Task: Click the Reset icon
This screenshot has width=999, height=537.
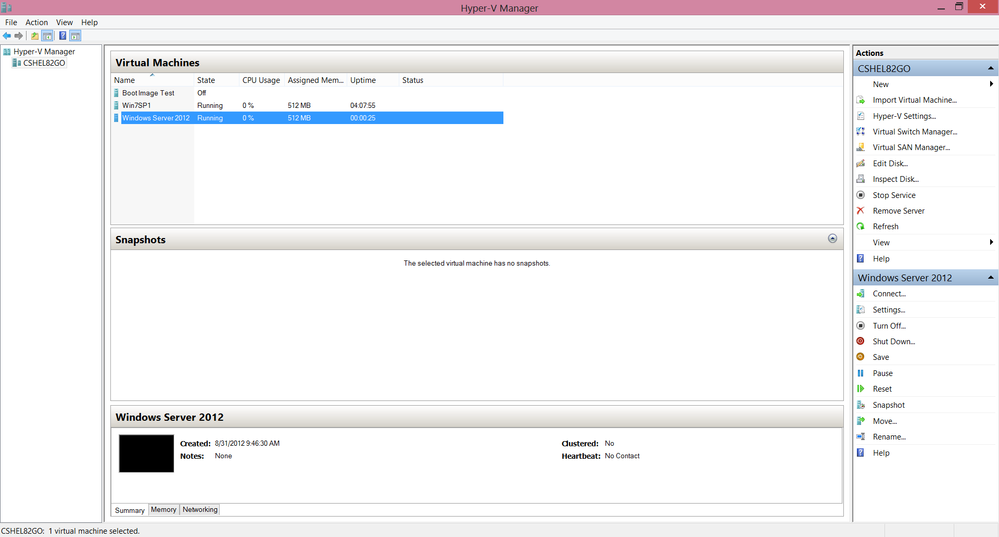Action: pos(861,389)
